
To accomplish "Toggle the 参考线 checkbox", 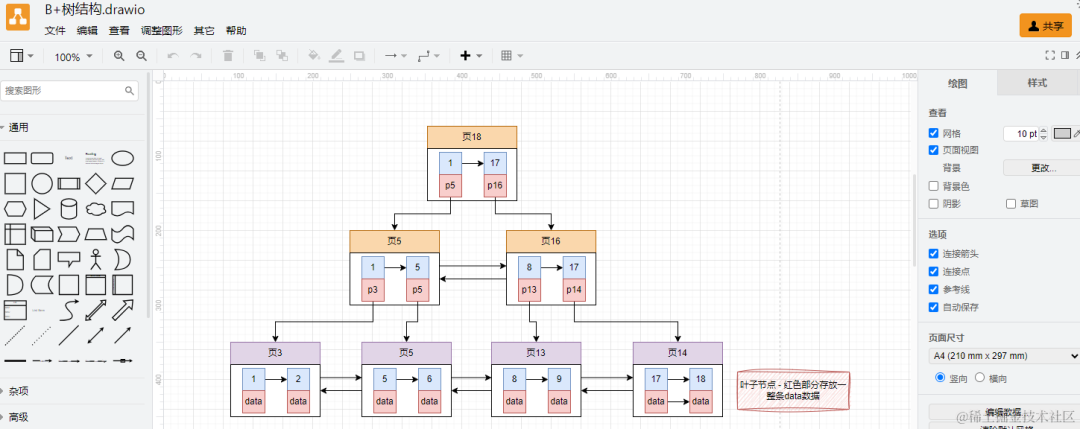I will (x=933, y=289).
